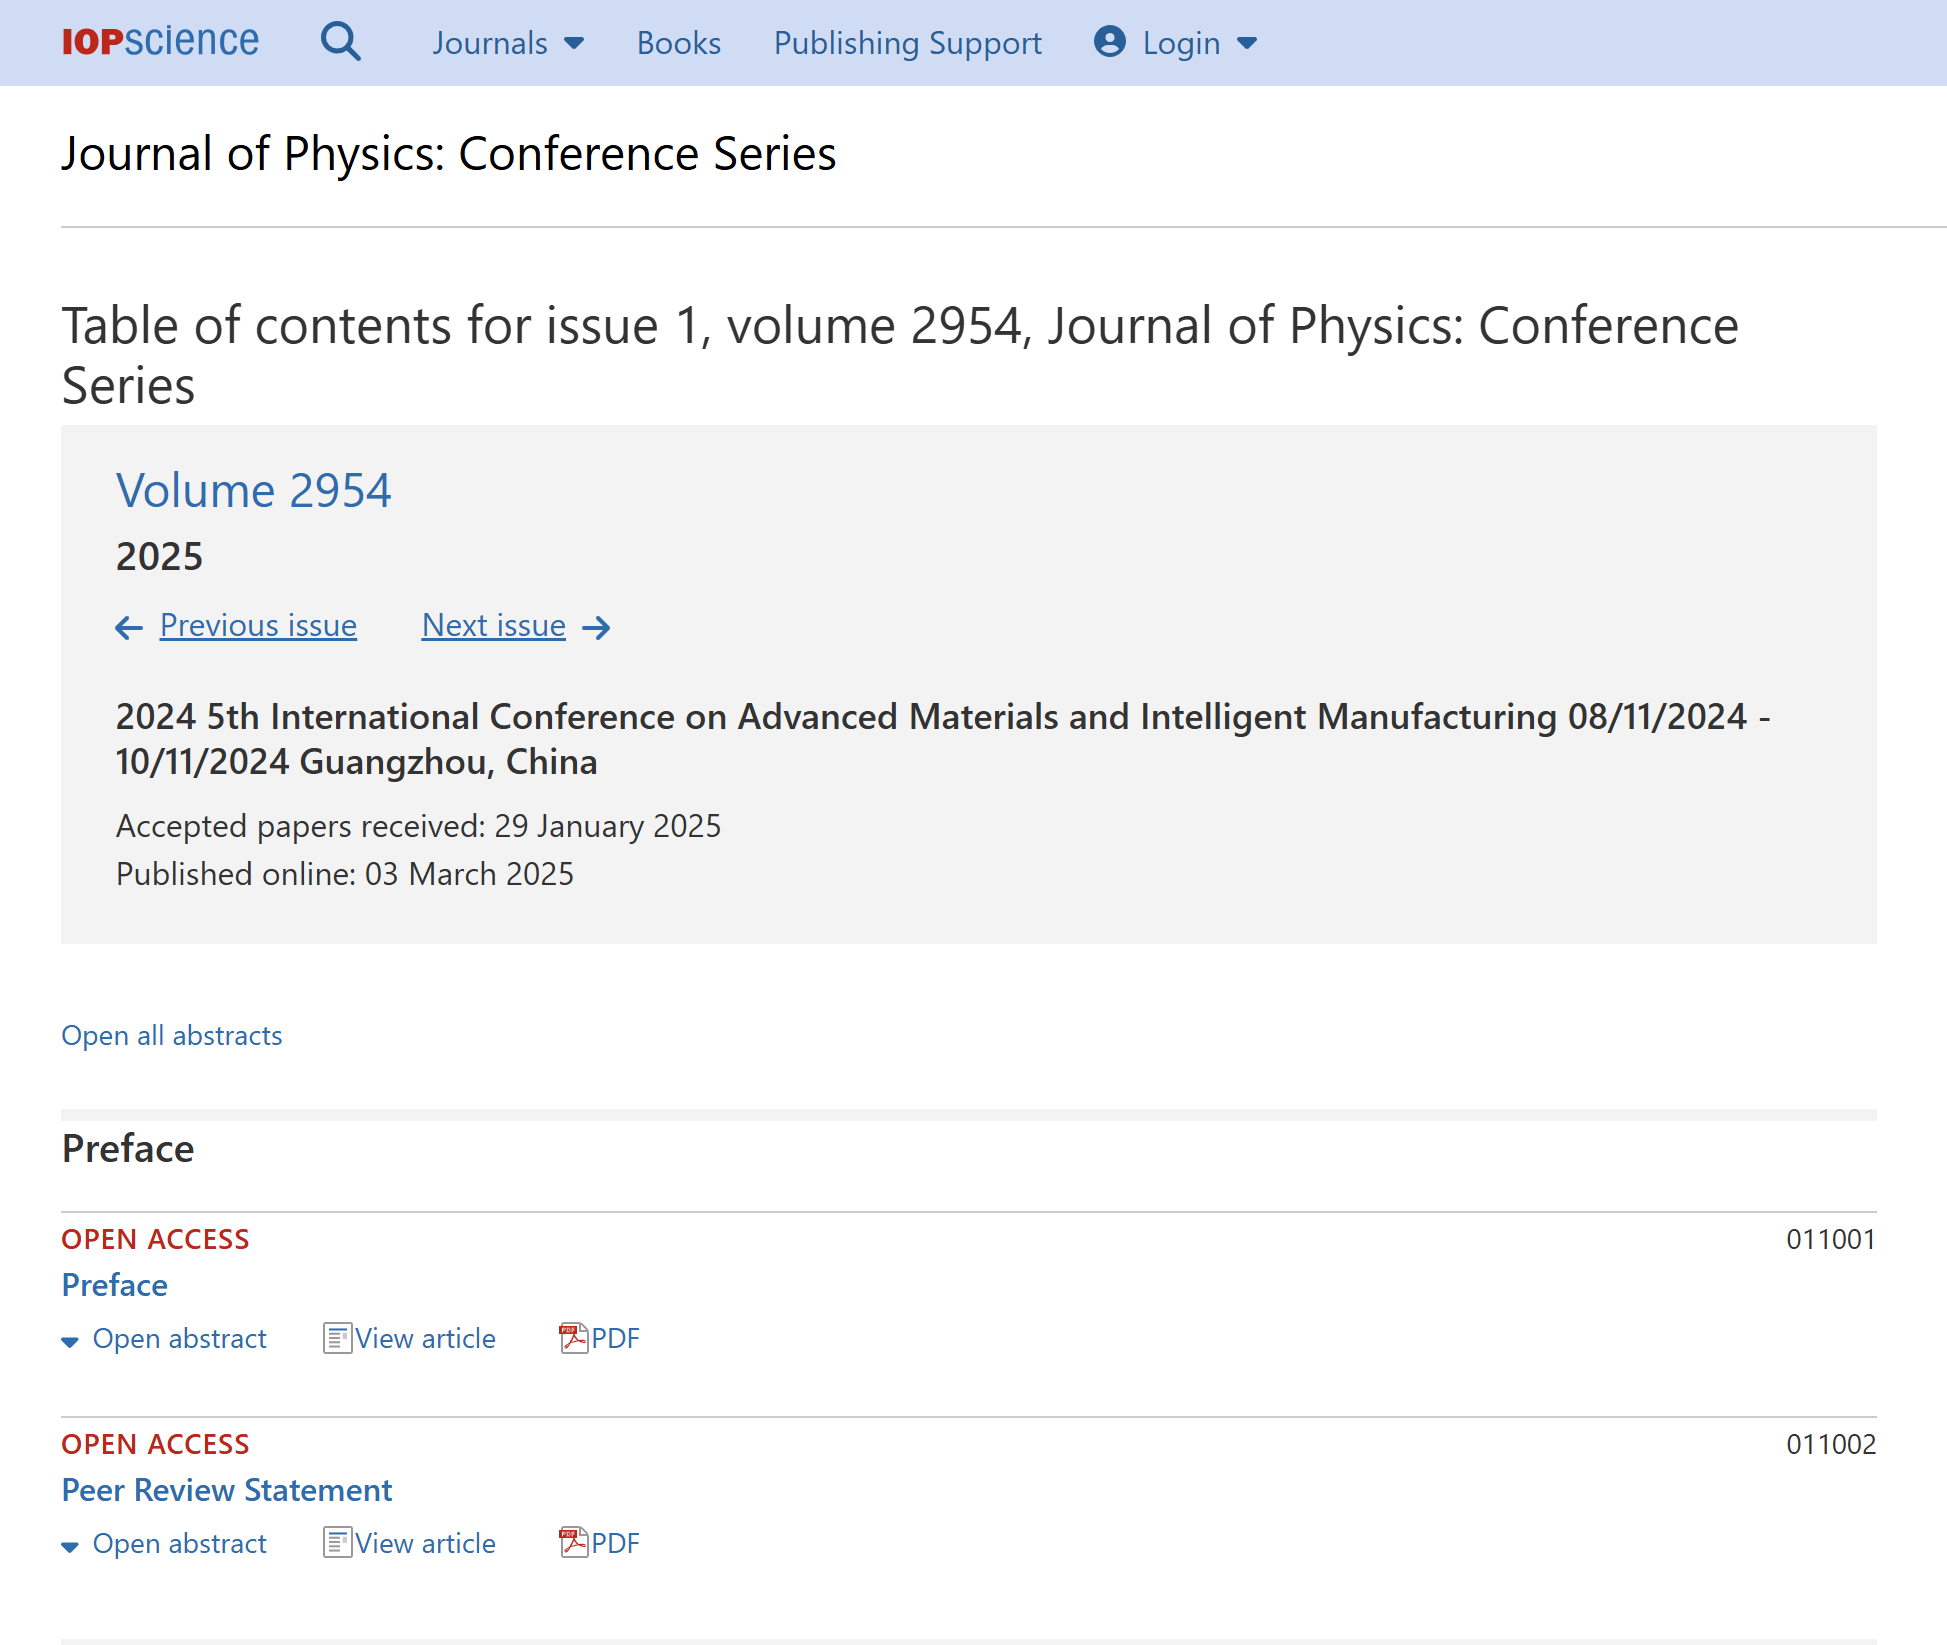The image size is (1947, 1645).
Task: Click the right arrow after Next issue
Action: [597, 627]
